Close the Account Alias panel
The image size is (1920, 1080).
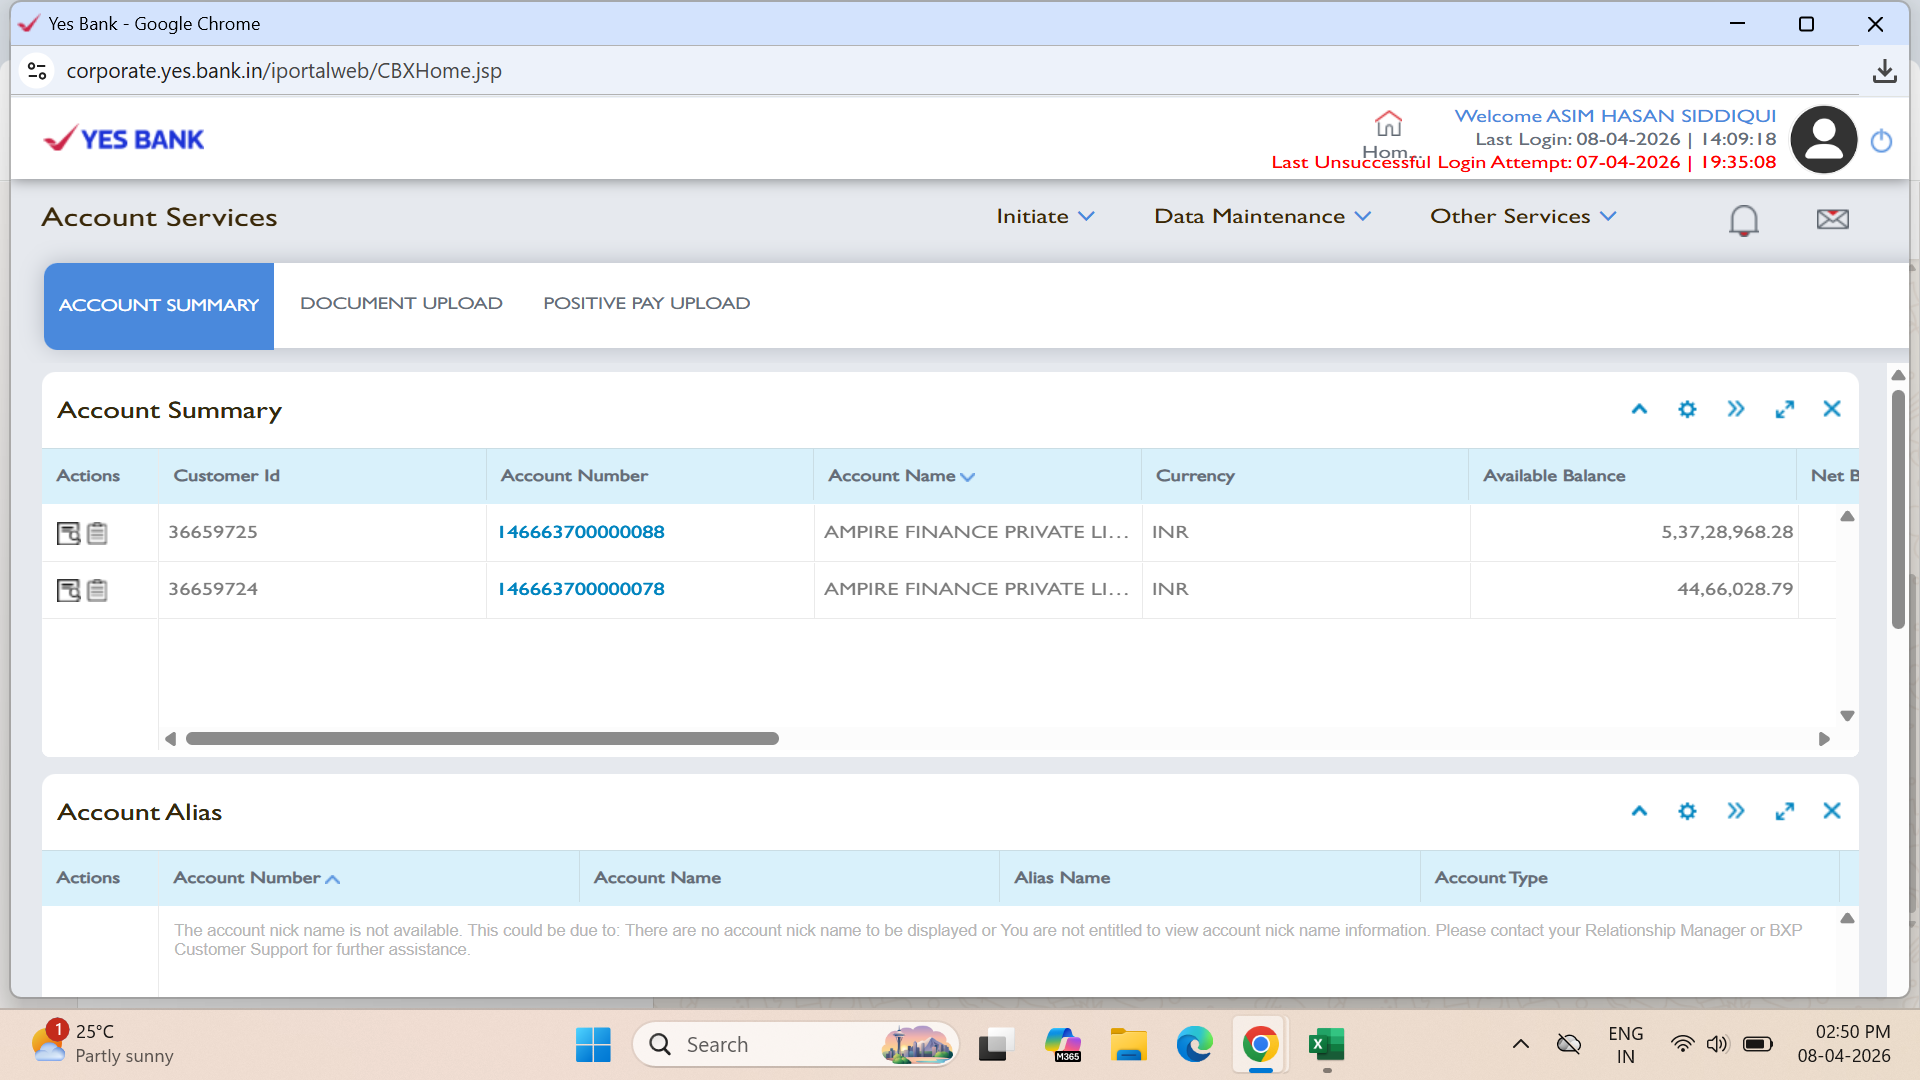tap(1831, 811)
